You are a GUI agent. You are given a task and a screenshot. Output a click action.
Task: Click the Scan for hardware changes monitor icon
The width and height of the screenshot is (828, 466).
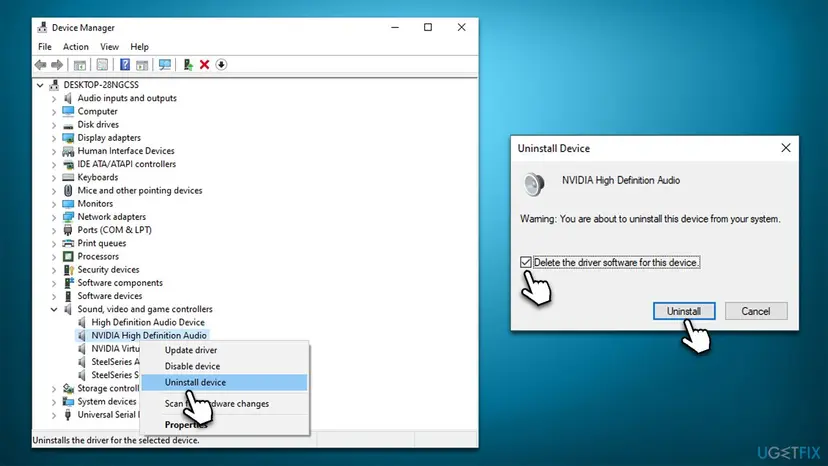pyautogui.click(x=165, y=64)
